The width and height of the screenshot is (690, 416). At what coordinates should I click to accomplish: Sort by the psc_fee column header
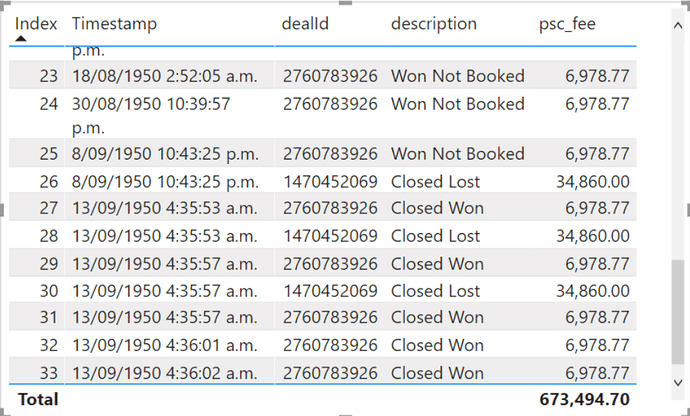click(567, 24)
